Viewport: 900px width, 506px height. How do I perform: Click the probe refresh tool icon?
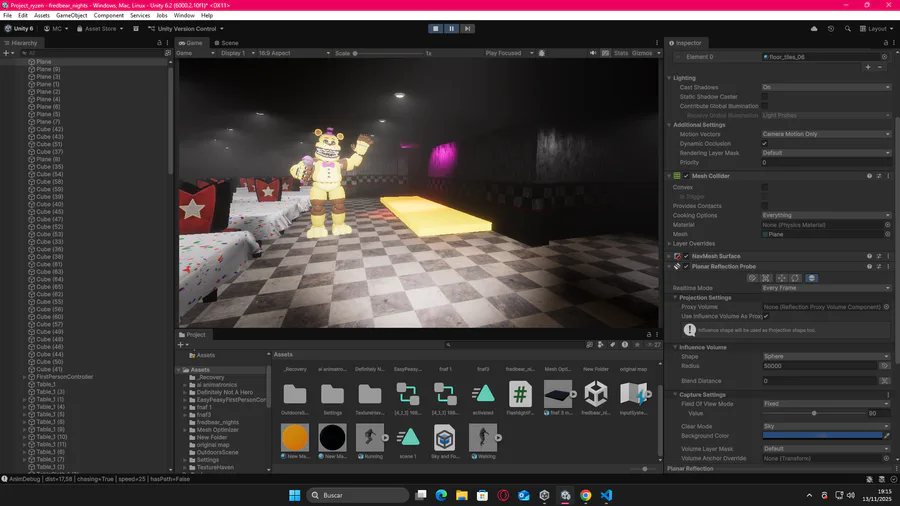796,278
